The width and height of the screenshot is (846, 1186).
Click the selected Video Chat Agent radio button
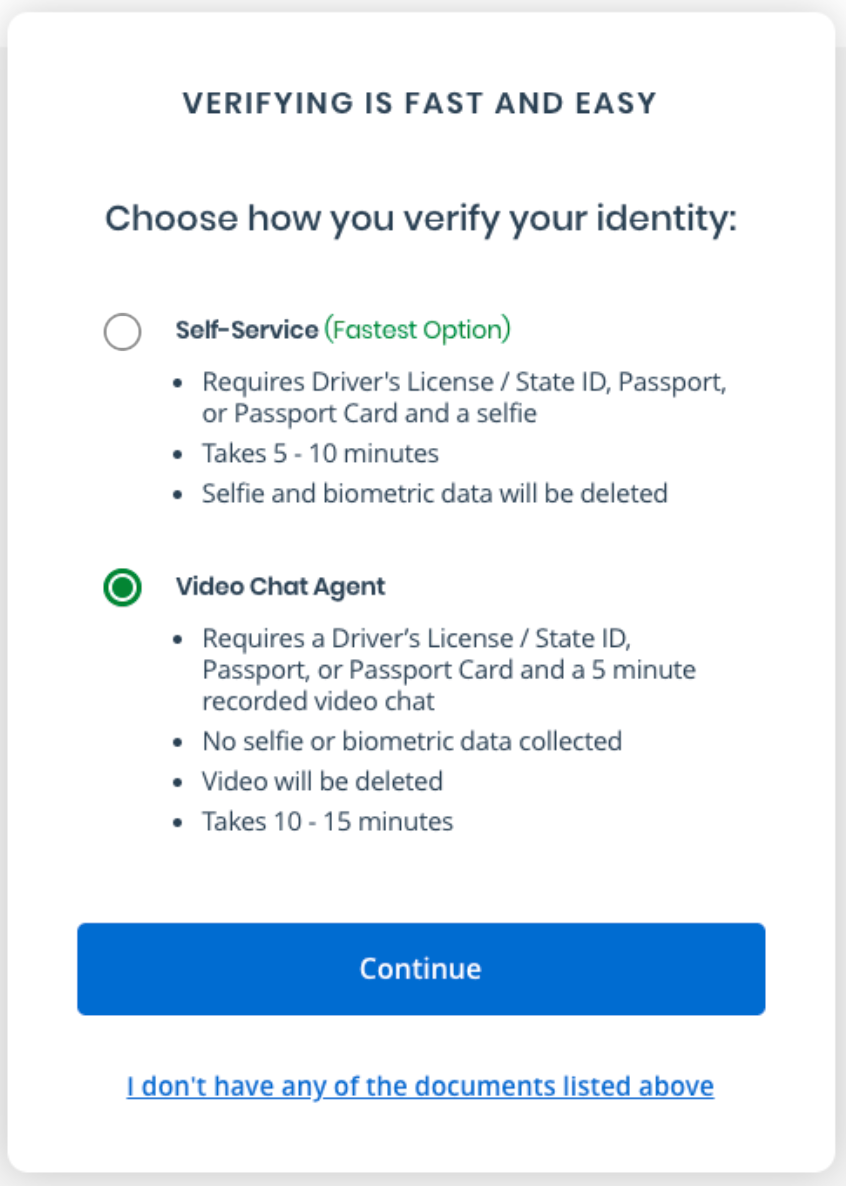(122, 588)
